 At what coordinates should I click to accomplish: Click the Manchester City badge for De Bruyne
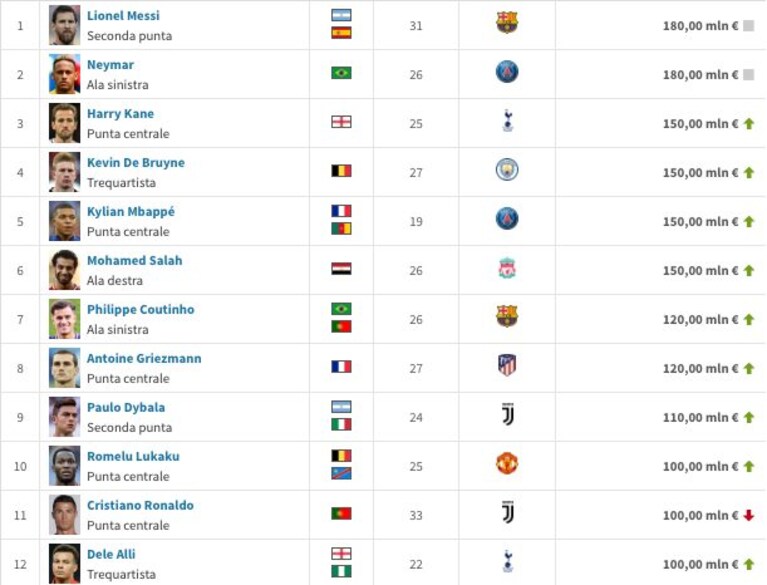click(x=507, y=170)
